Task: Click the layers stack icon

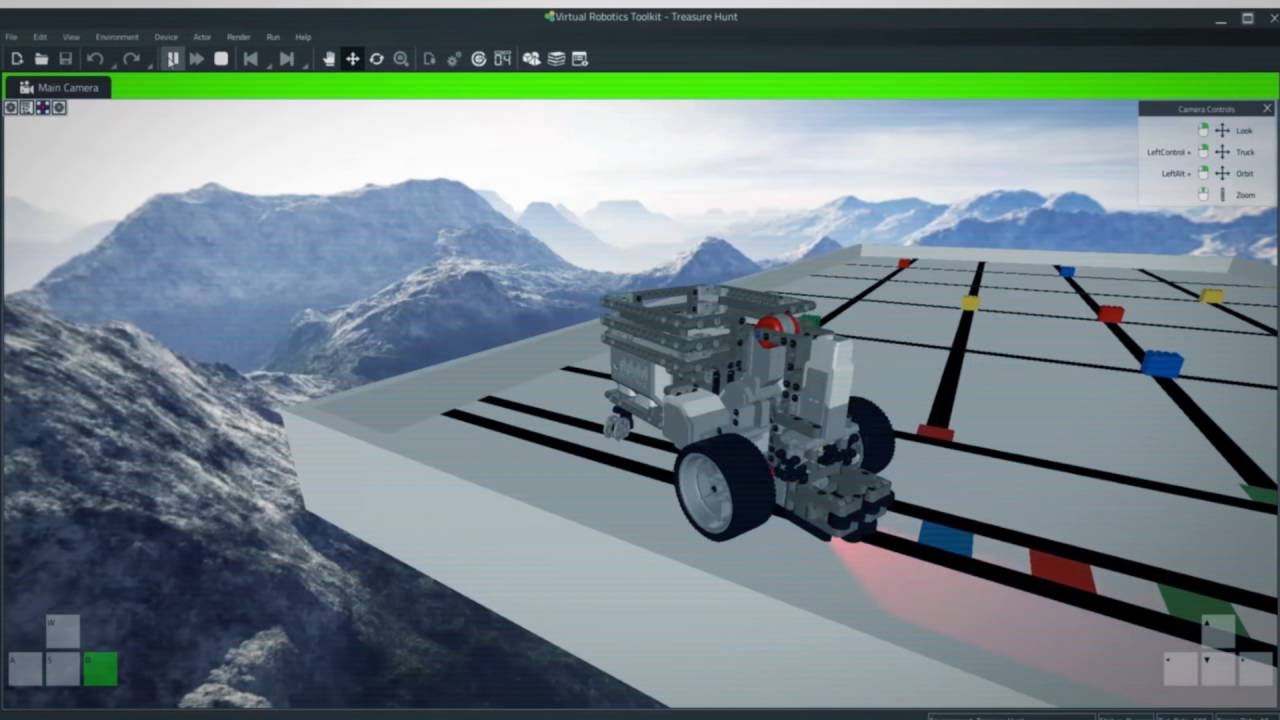Action: [556, 59]
